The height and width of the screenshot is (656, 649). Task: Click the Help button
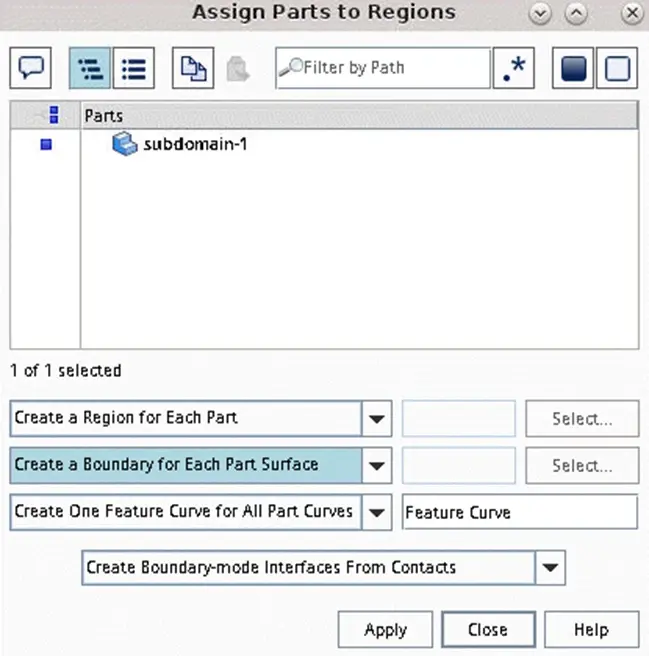click(592, 629)
